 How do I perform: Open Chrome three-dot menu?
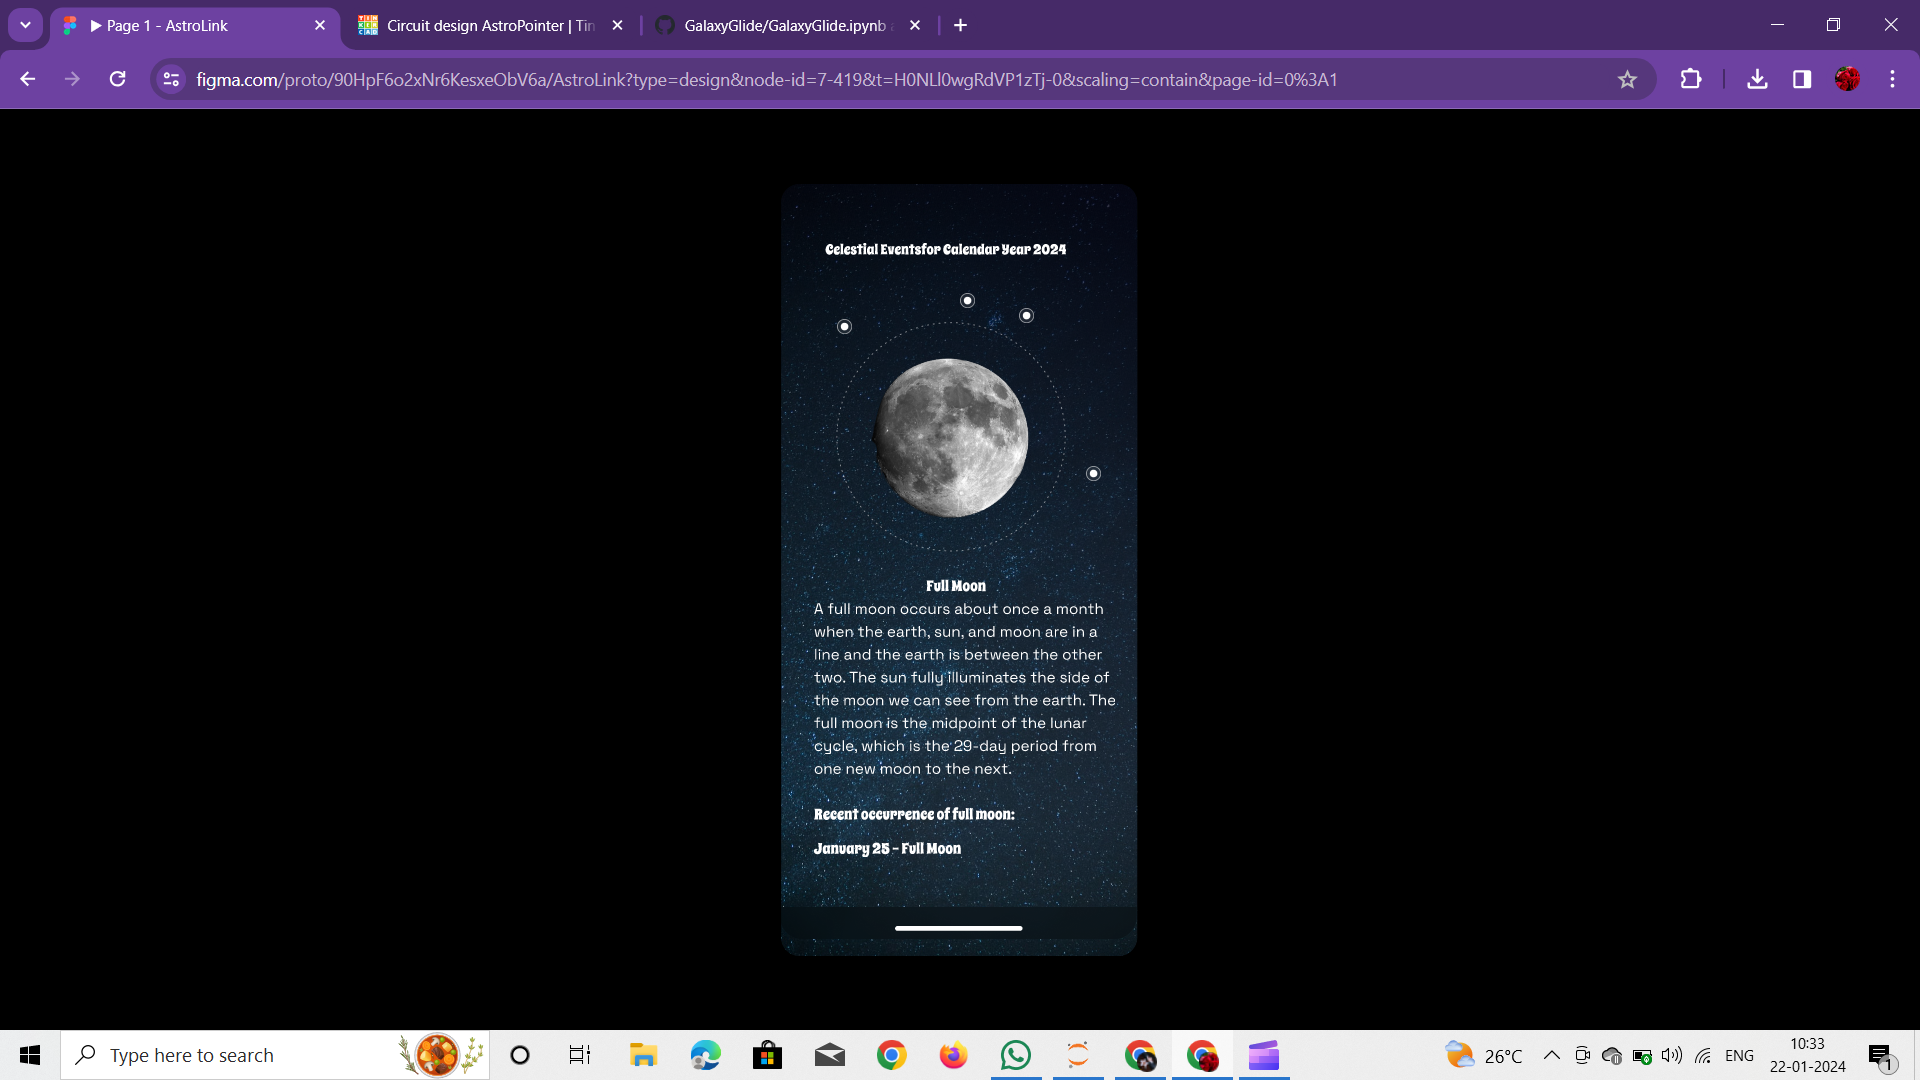point(1892,79)
